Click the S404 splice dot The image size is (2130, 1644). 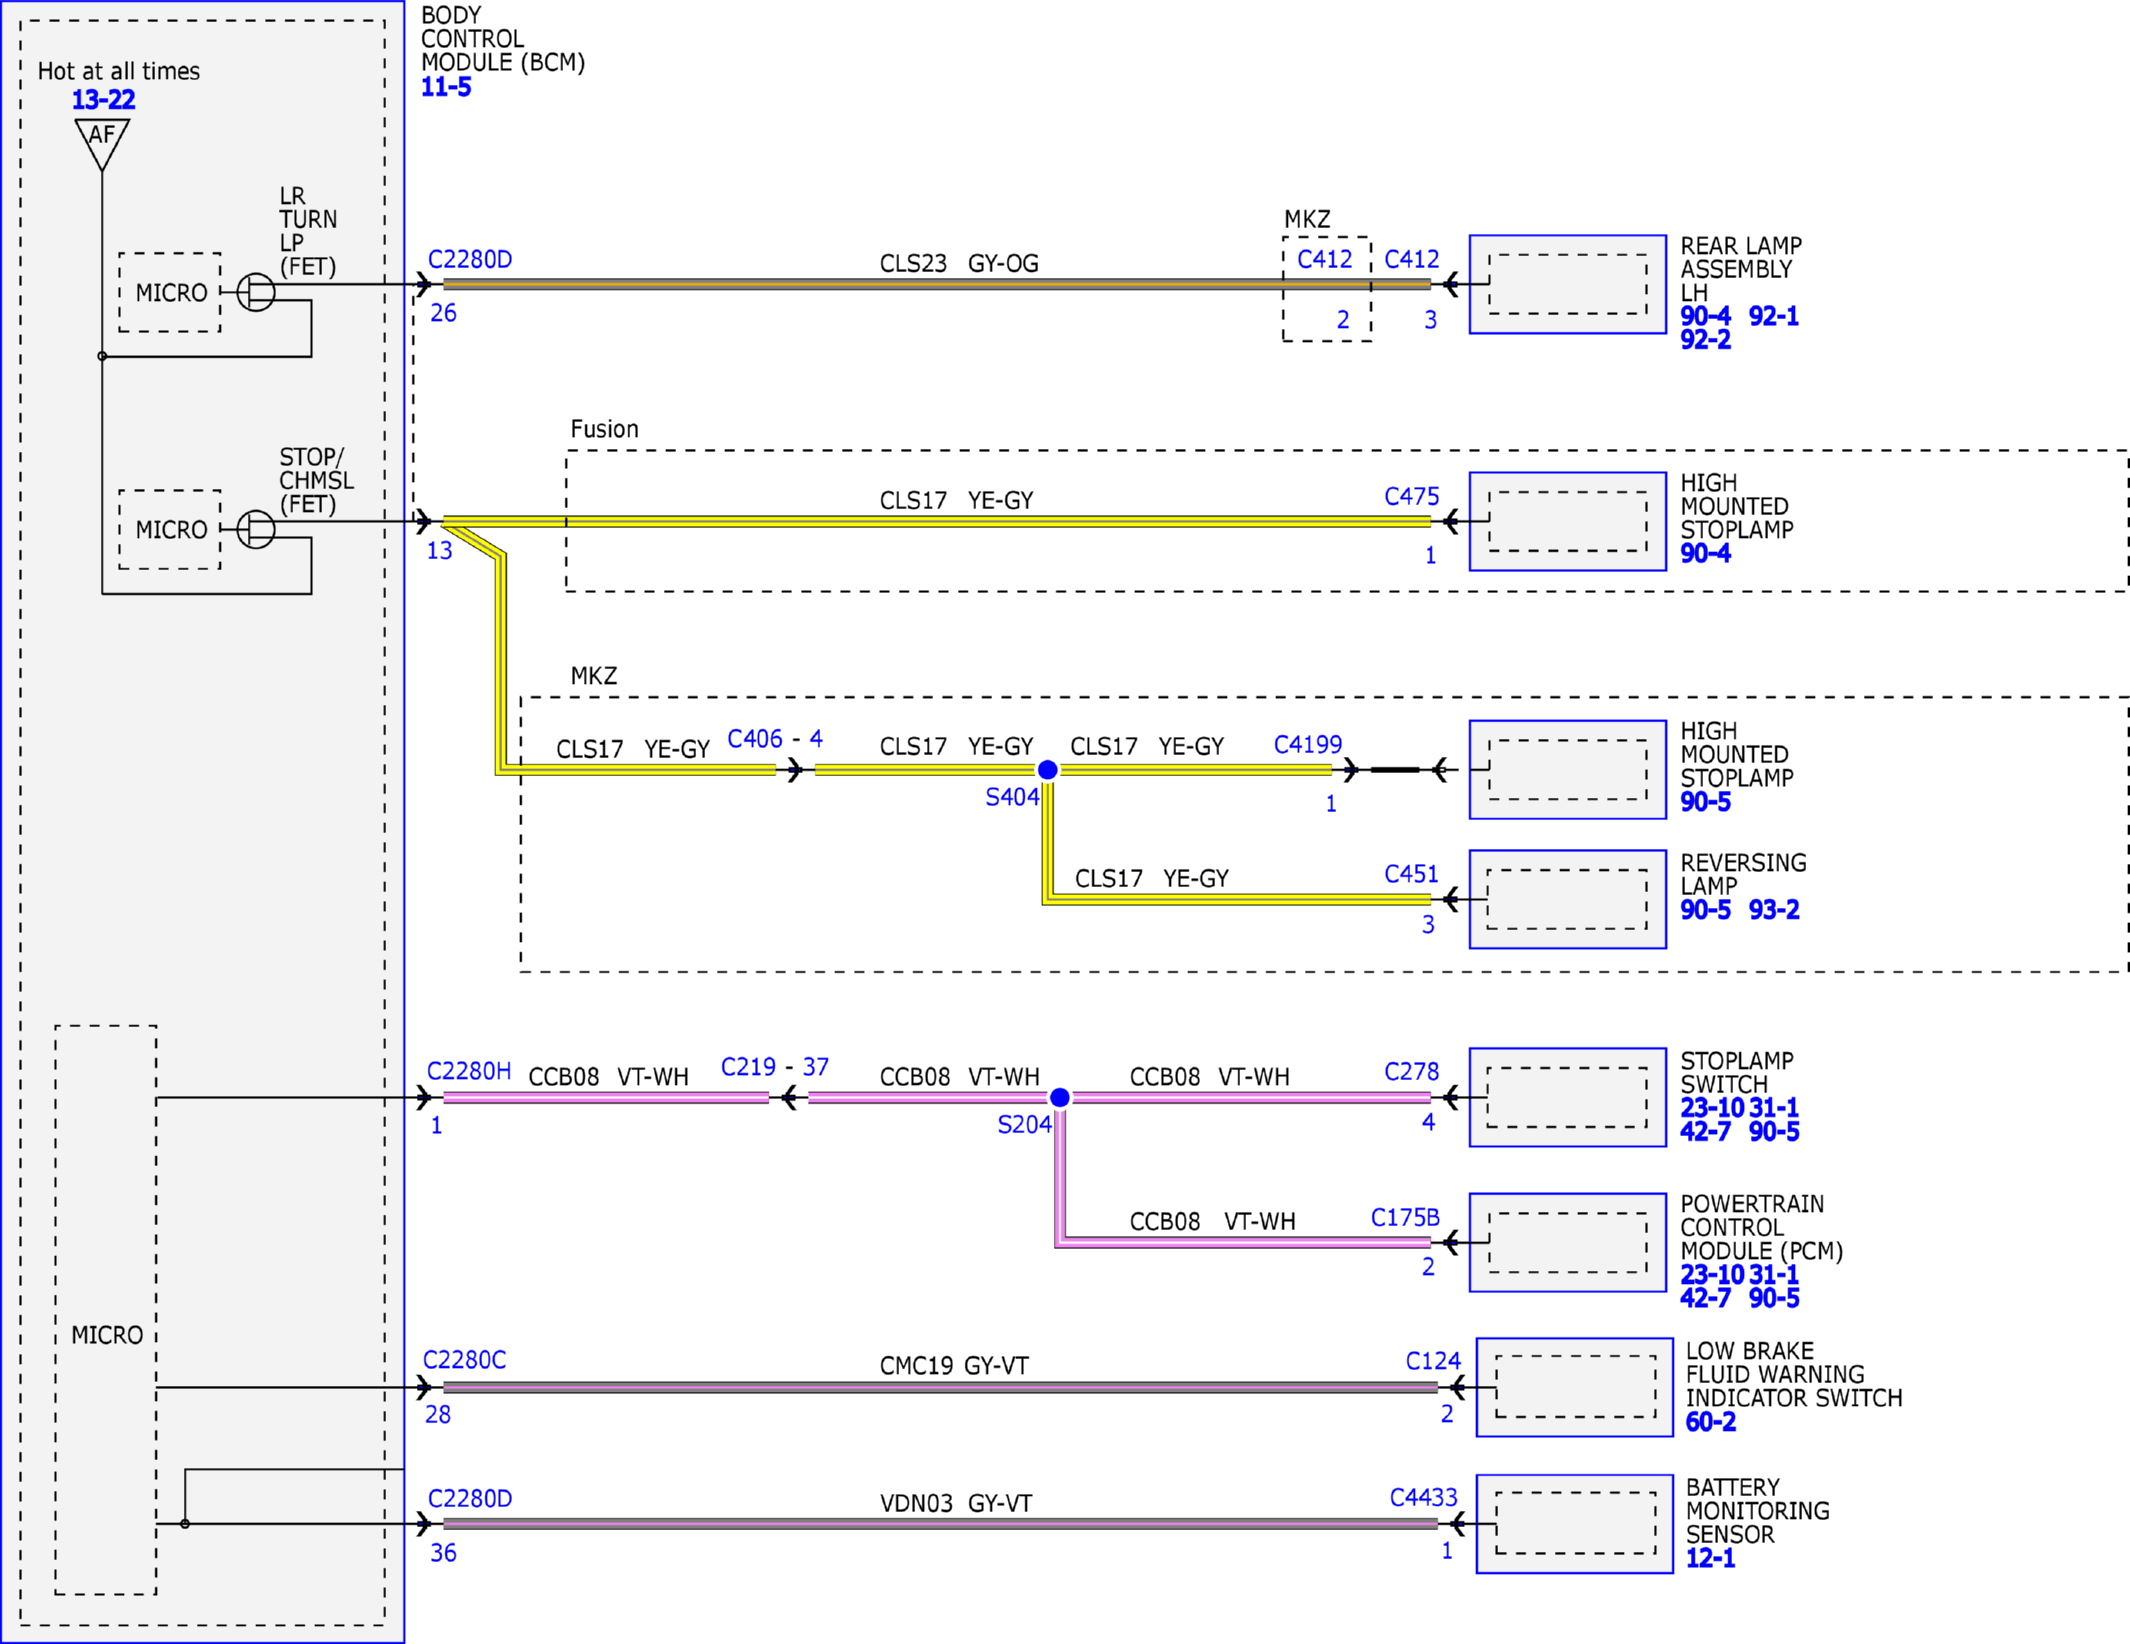pyautogui.click(x=1047, y=770)
